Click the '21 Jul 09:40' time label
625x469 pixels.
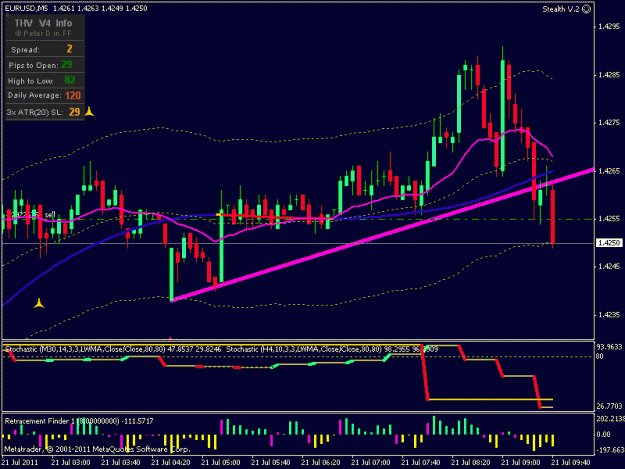tap(570, 463)
